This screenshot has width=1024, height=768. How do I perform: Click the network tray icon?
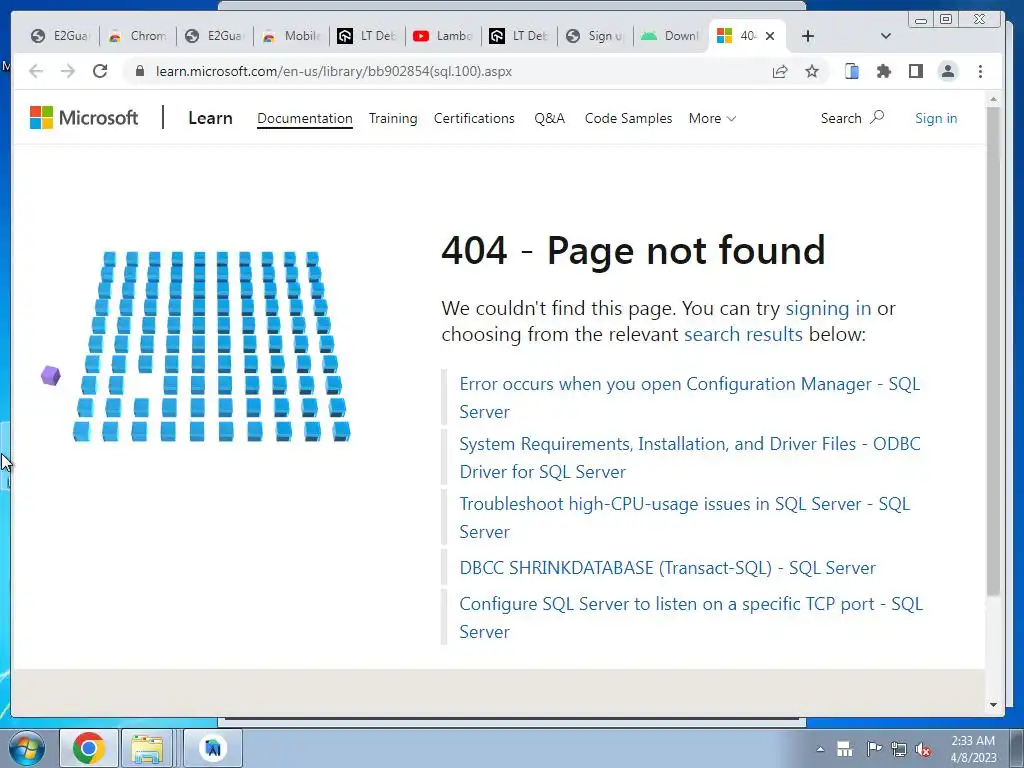click(x=899, y=750)
